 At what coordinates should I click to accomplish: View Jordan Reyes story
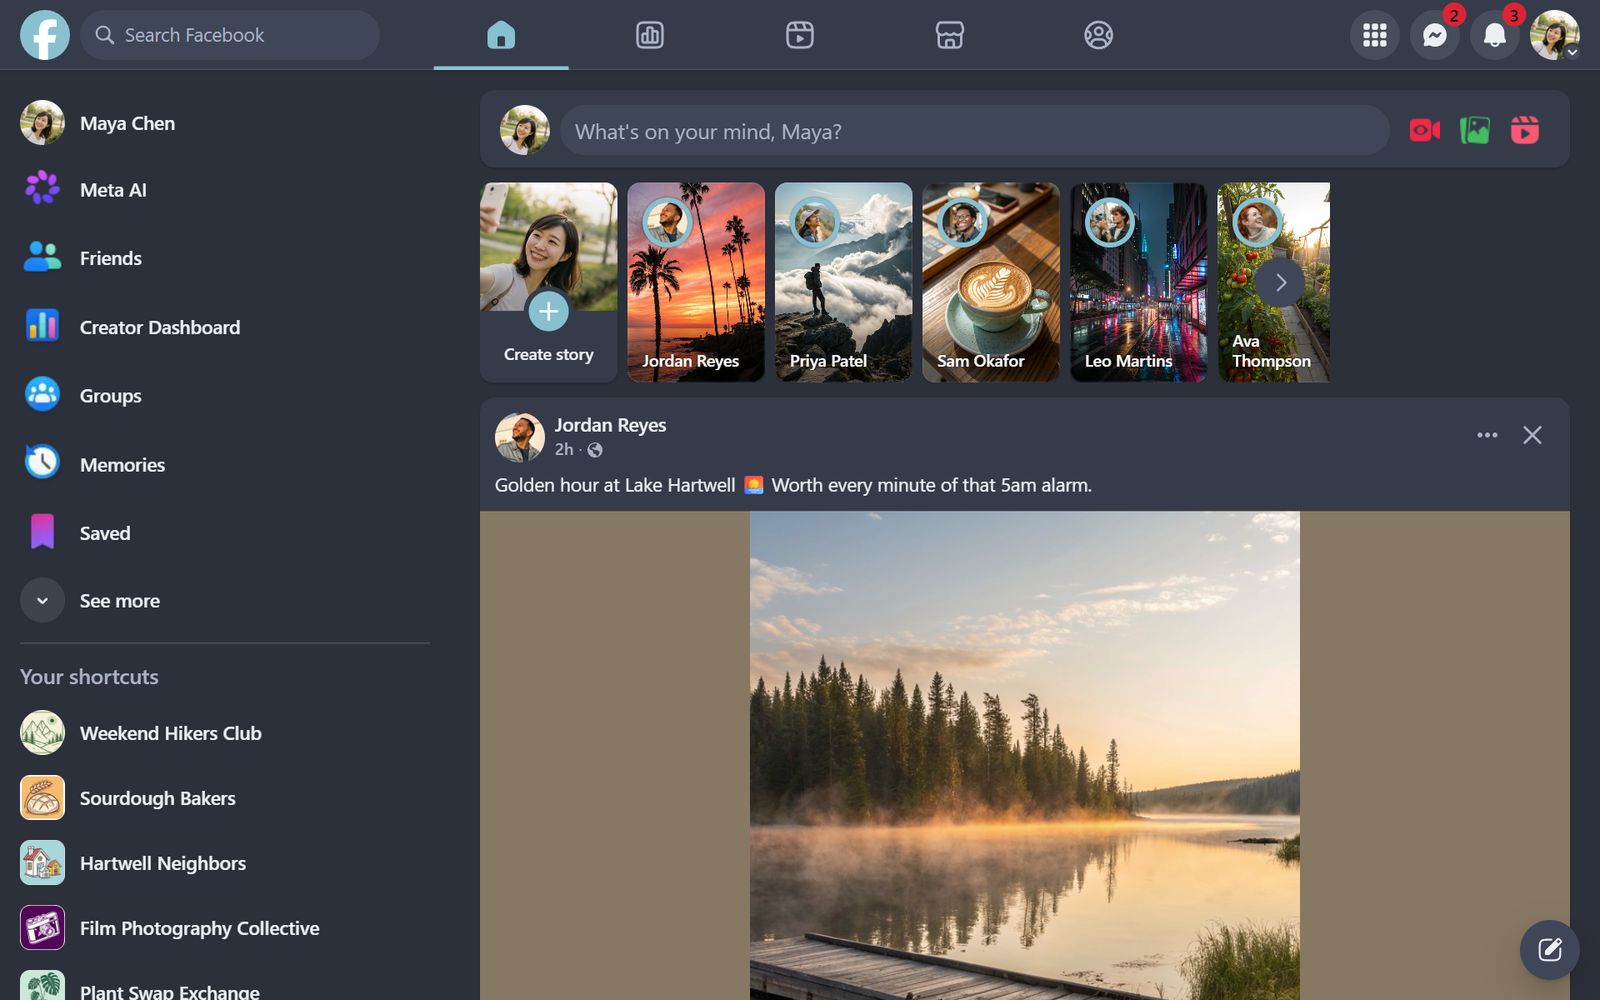point(696,282)
